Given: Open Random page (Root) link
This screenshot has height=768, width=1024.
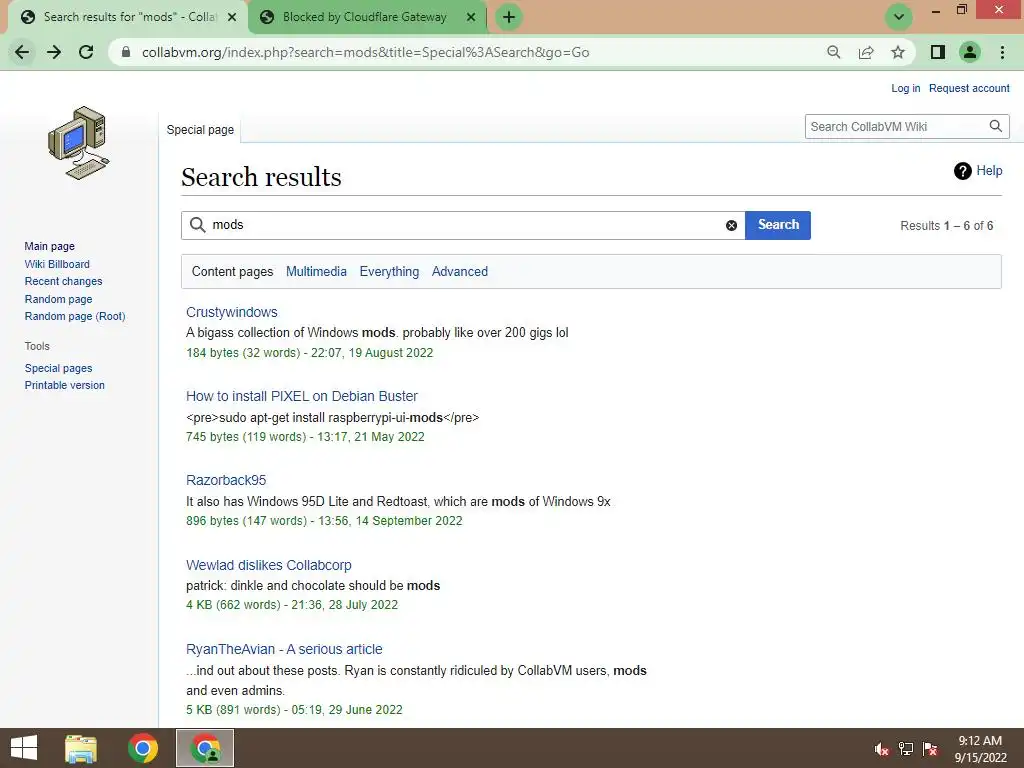Looking at the screenshot, I should click(75, 316).
